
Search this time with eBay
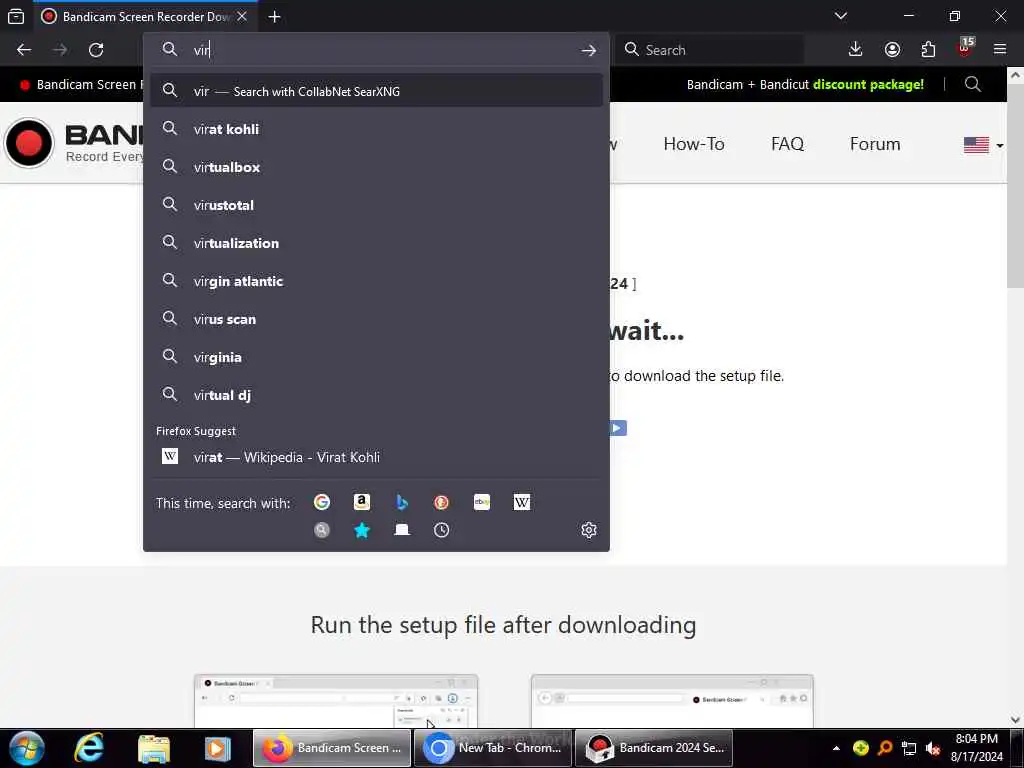(482, 502)
